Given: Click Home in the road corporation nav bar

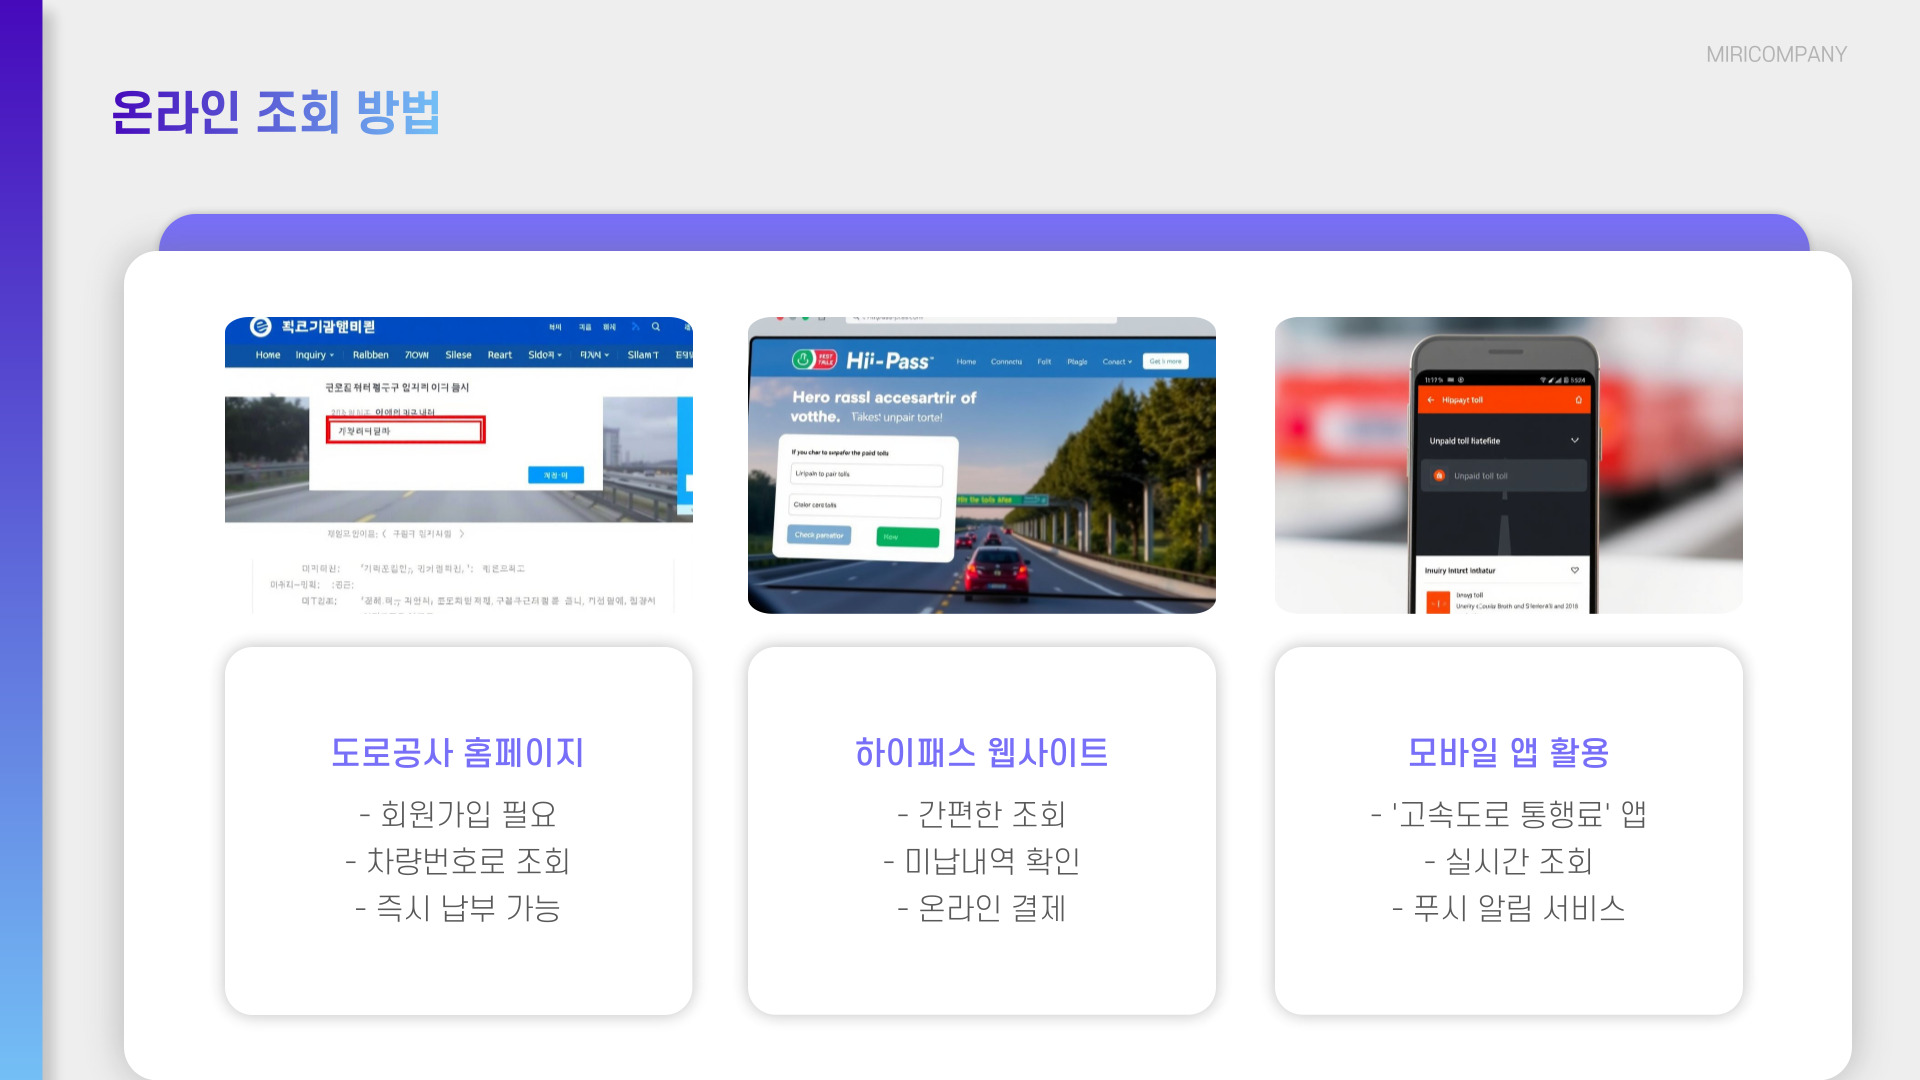Looking at the screenshot, I should pos(267,355).
